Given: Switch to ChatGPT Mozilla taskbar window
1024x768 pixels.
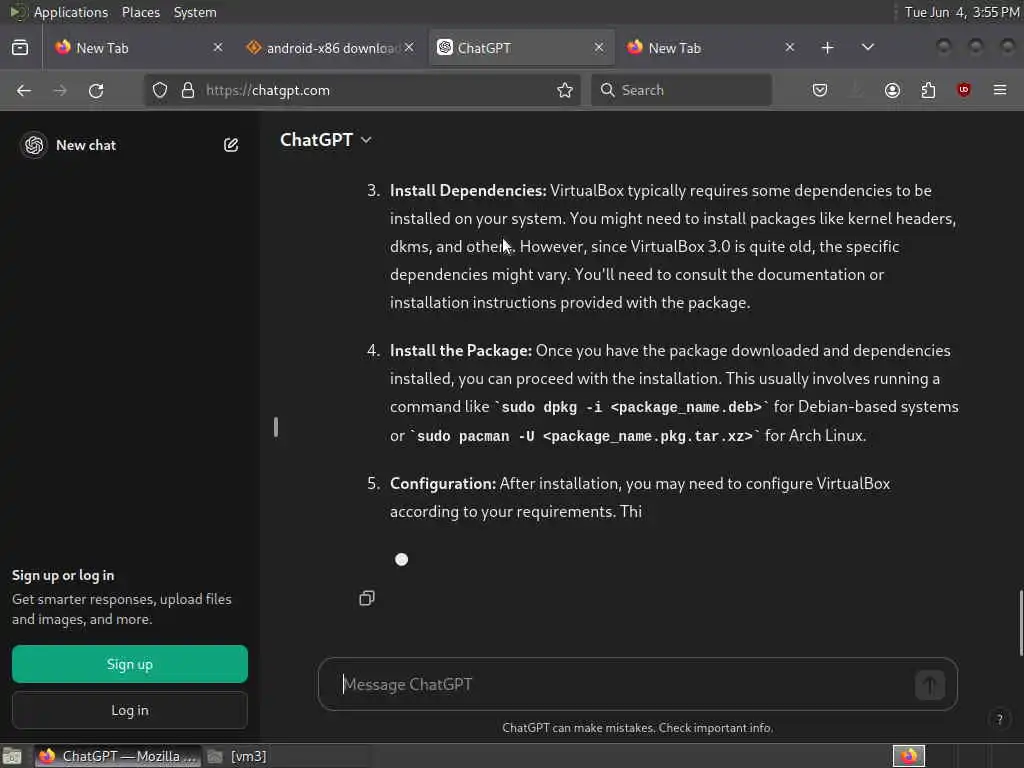Looking at the screenshot, I should pos(118,756).
